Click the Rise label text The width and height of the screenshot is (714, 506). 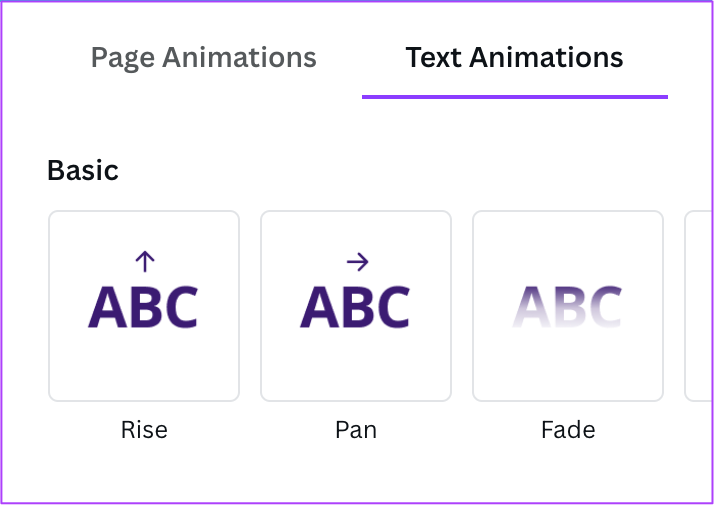[x=144, y=430]
